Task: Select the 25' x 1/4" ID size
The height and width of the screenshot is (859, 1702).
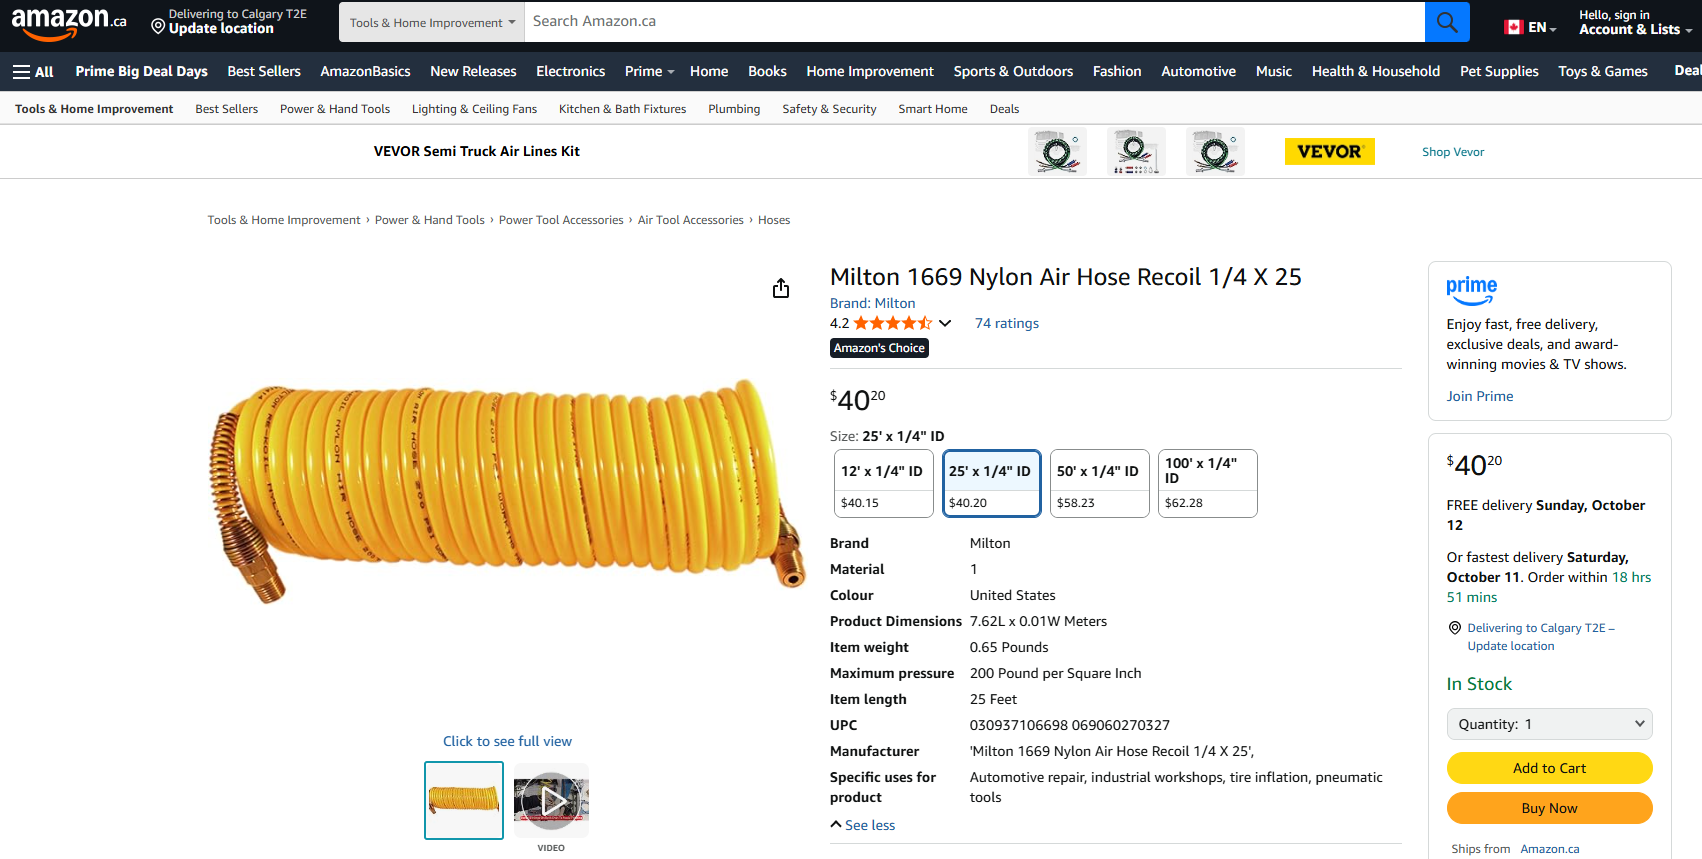Action: pyautogui.click(x=992, y=484)
